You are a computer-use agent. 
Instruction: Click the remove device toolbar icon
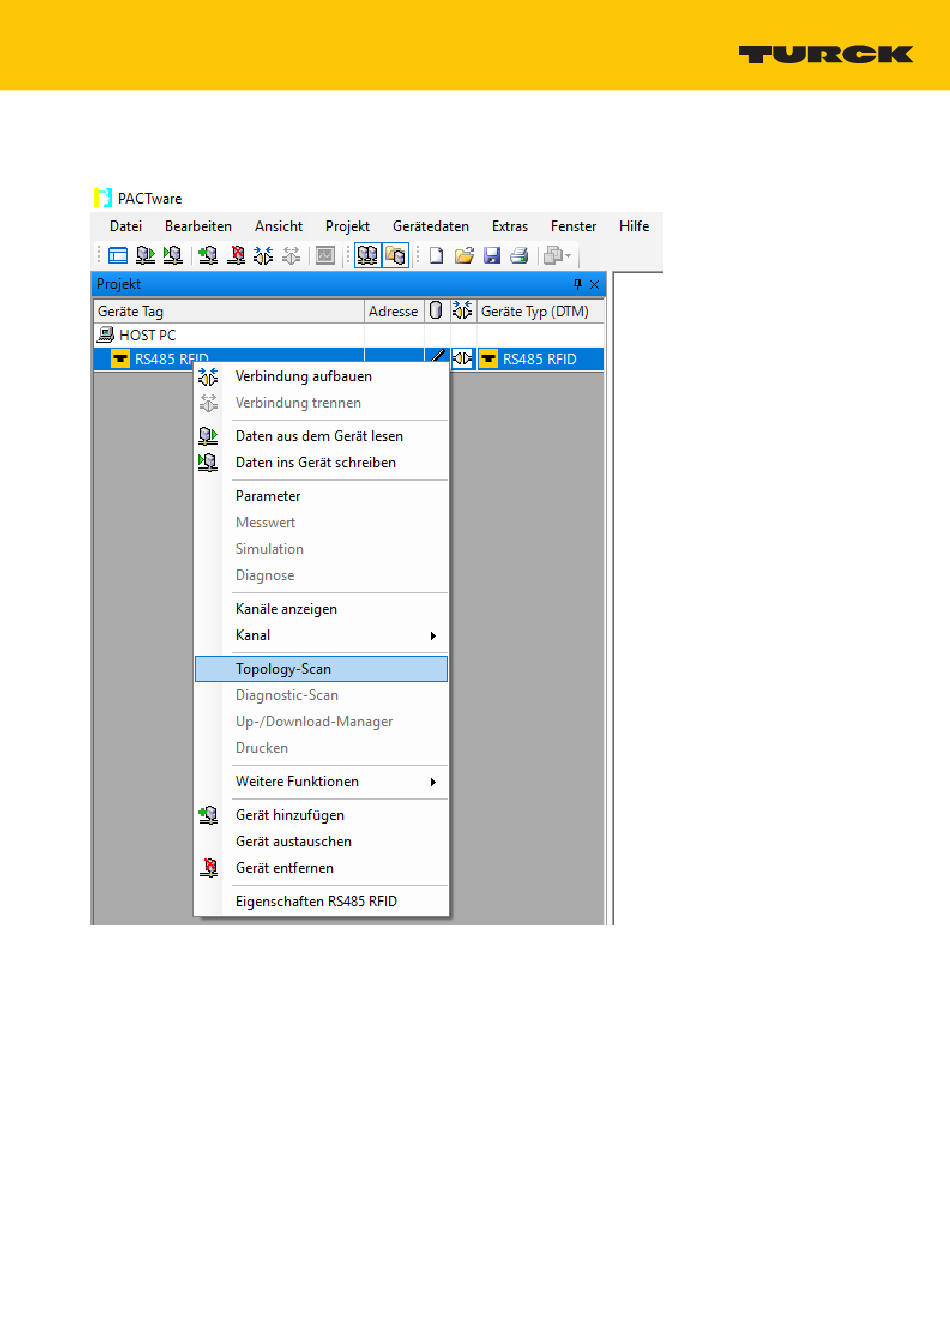point(236,256)
